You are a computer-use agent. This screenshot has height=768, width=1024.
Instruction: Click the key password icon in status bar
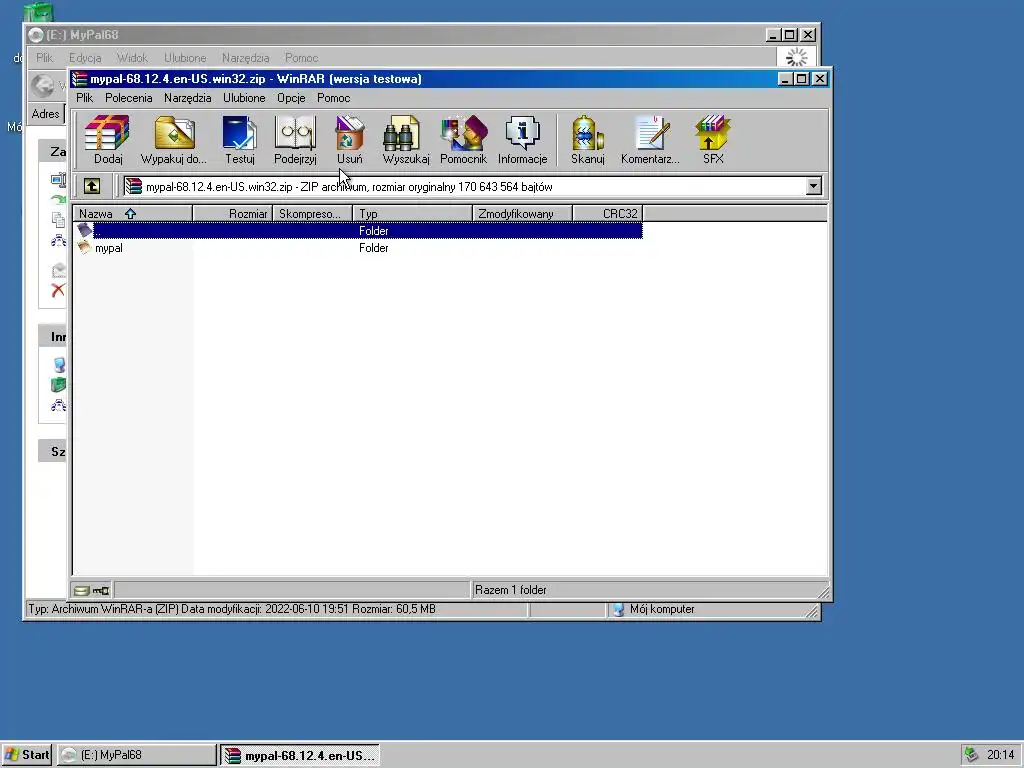101,590
